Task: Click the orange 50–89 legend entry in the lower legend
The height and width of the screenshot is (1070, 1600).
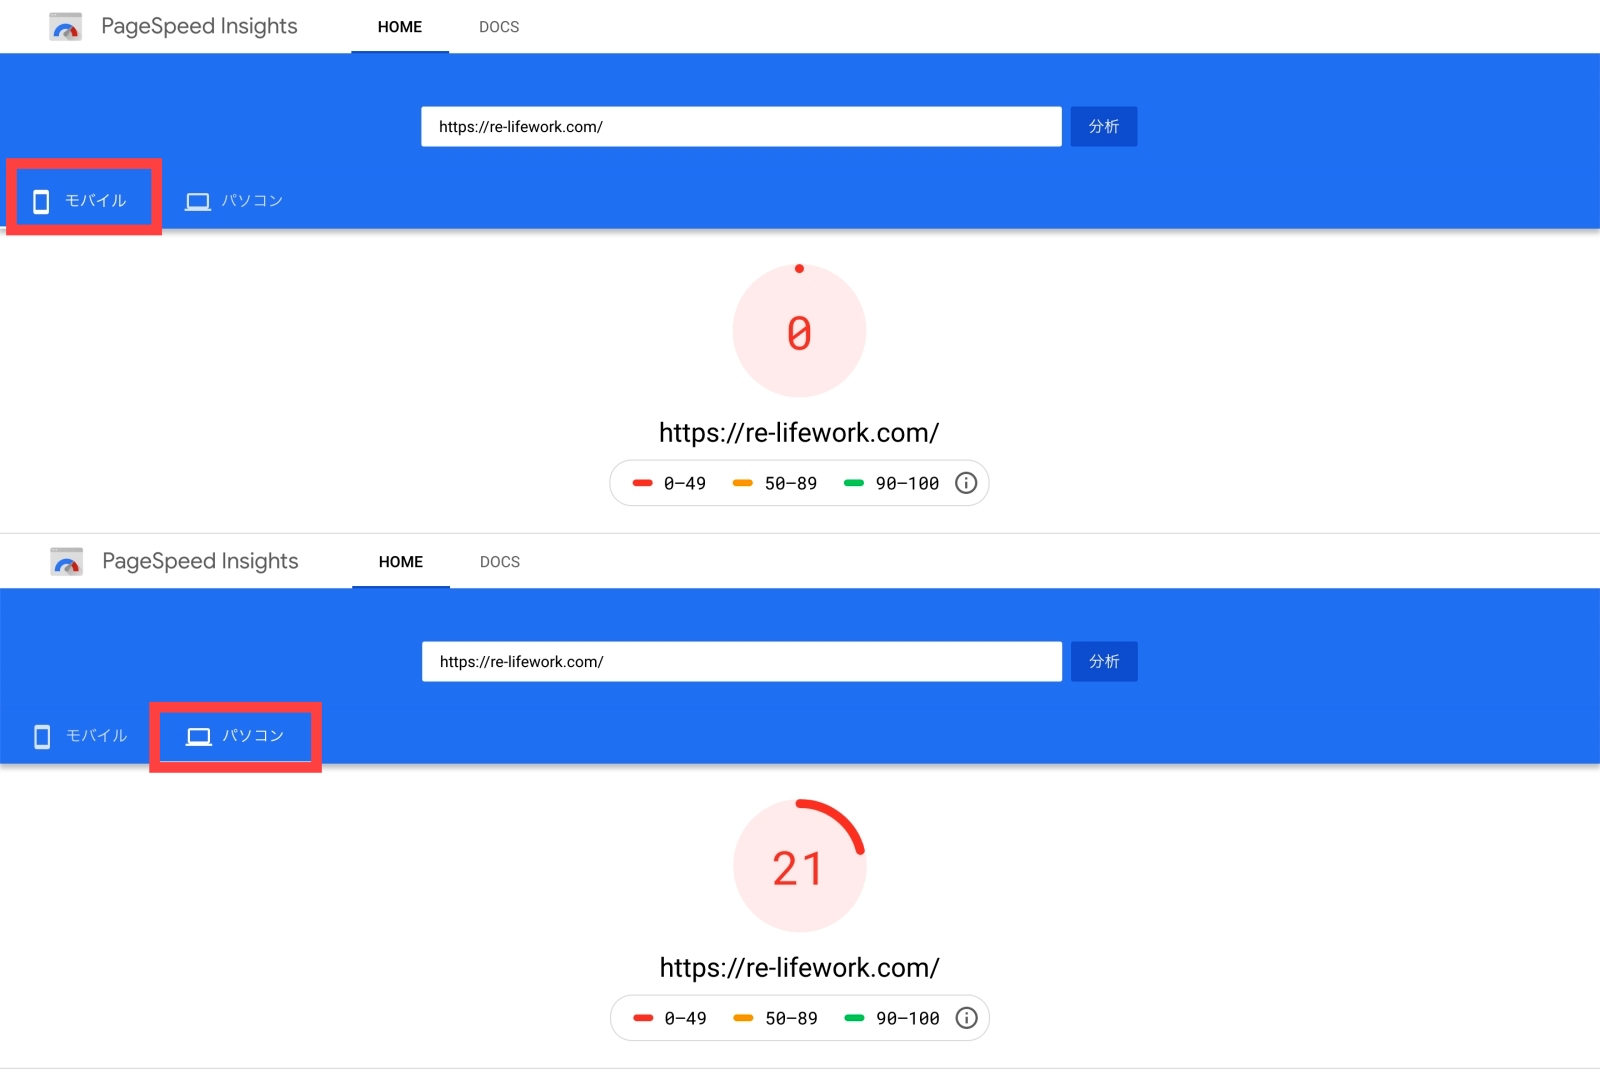Action: point(775,1018)
